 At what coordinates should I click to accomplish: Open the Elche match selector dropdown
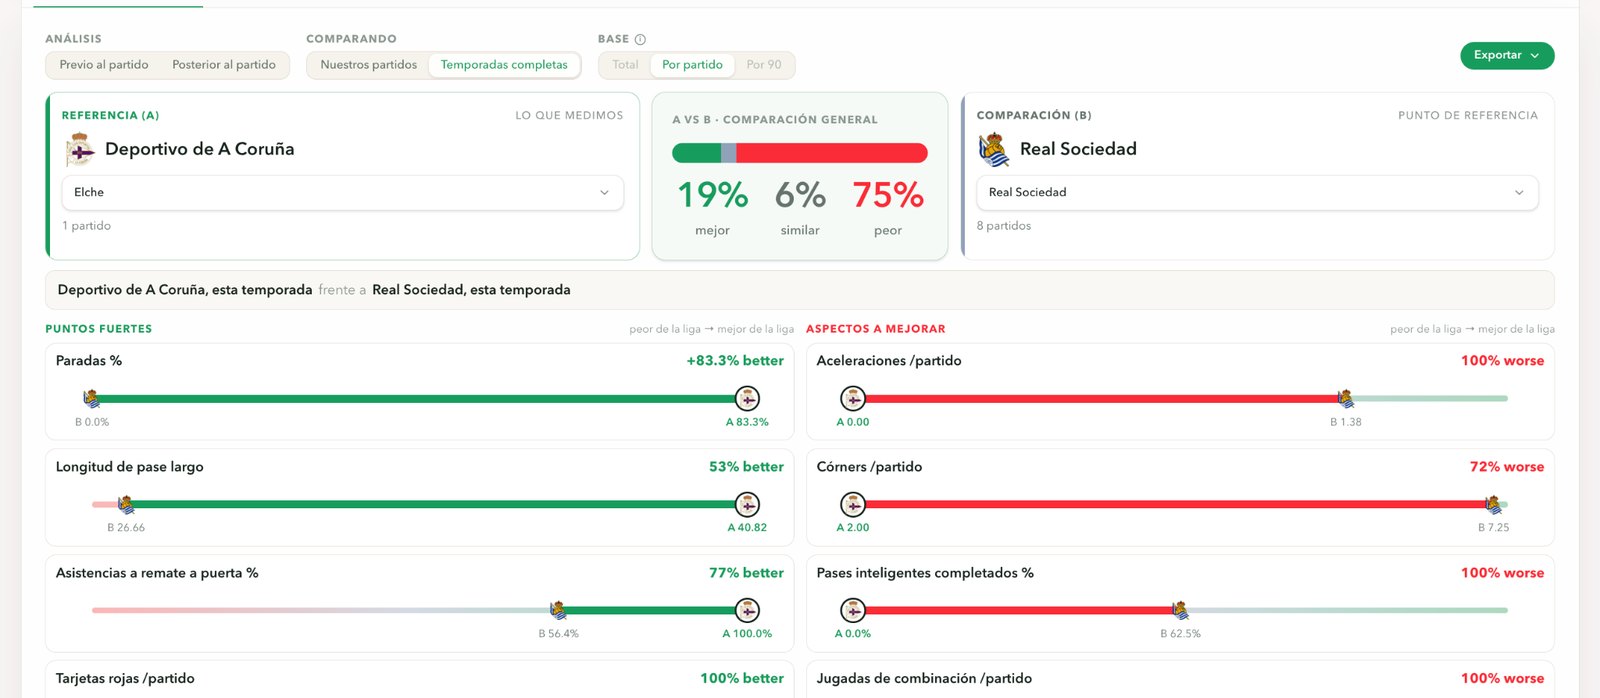342,193
